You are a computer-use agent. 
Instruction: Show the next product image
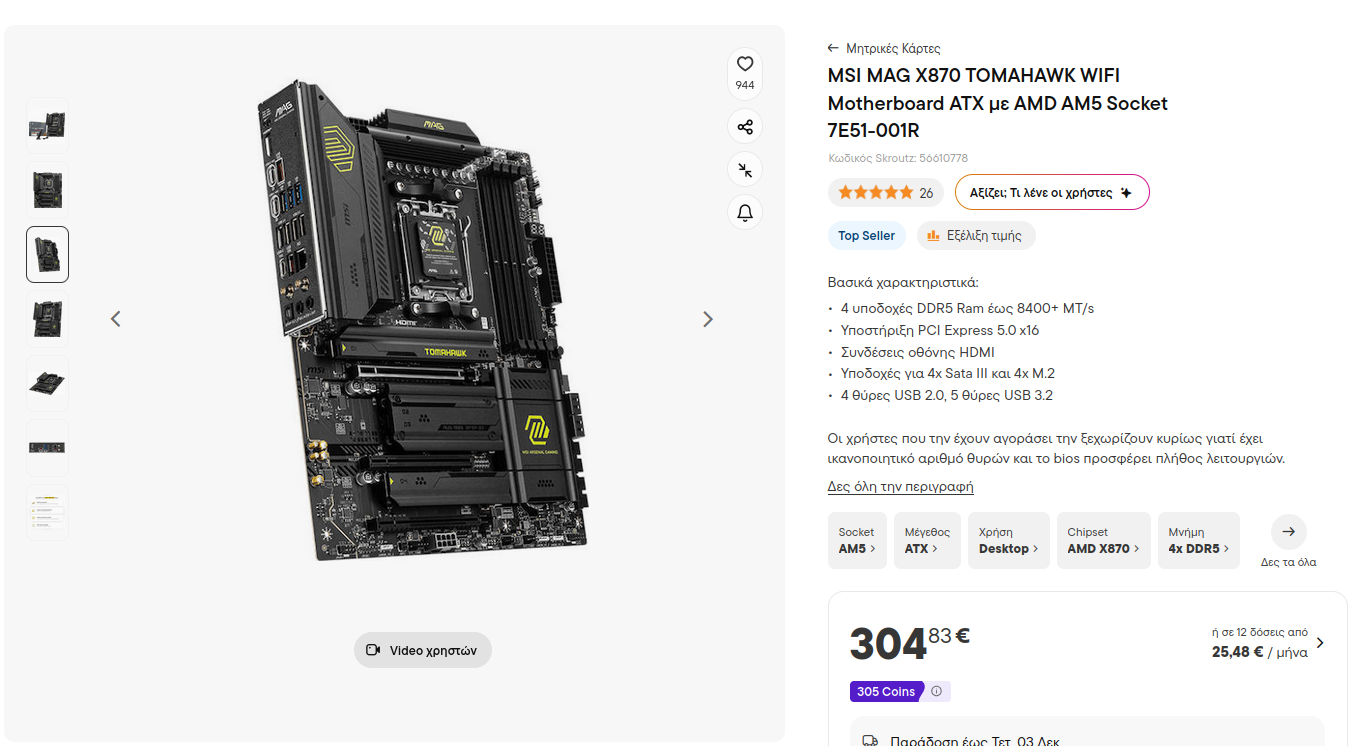click(708, 319)
